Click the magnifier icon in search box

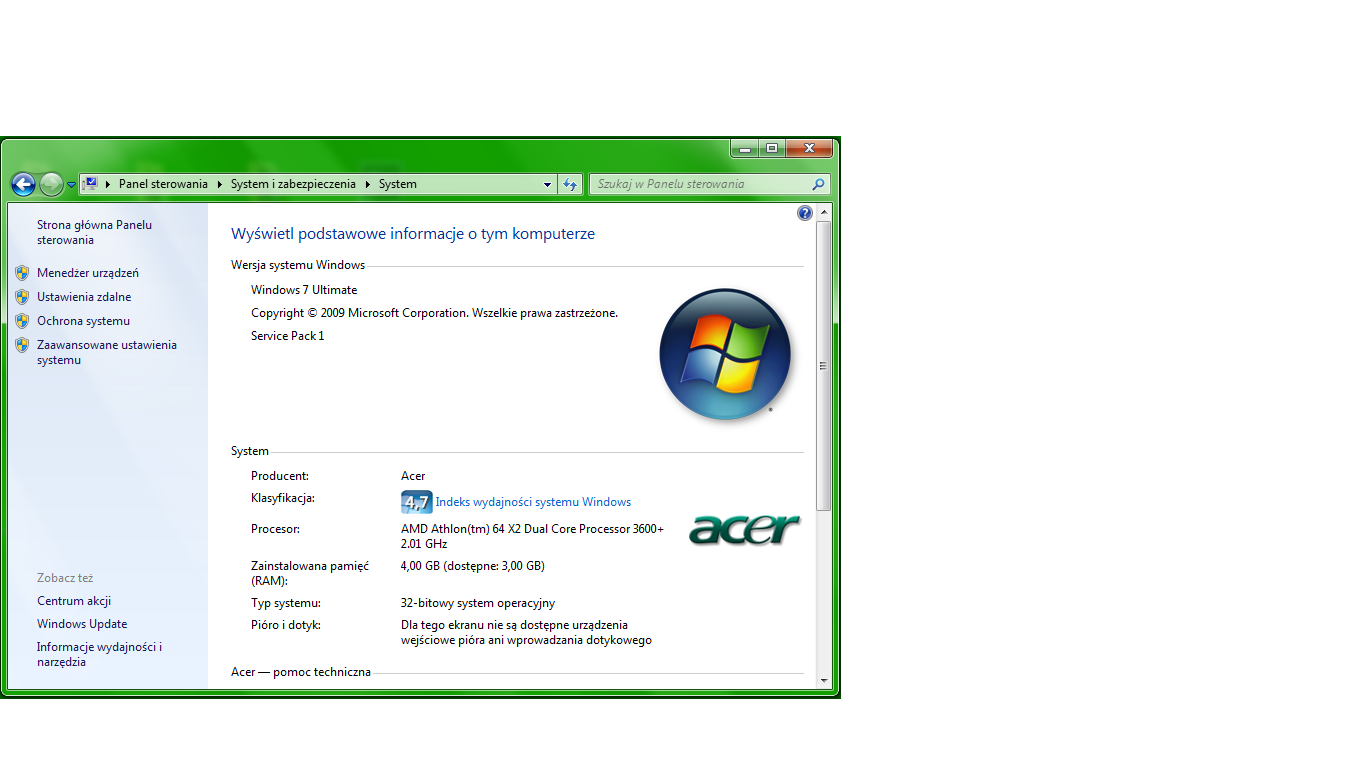click(x=818, y=184)
